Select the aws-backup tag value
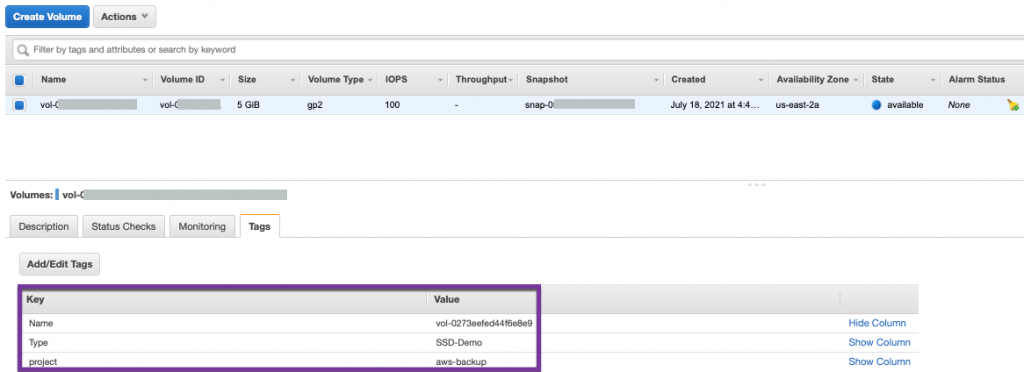This screenshot has height=372, width=1024. tap(461, 362)
